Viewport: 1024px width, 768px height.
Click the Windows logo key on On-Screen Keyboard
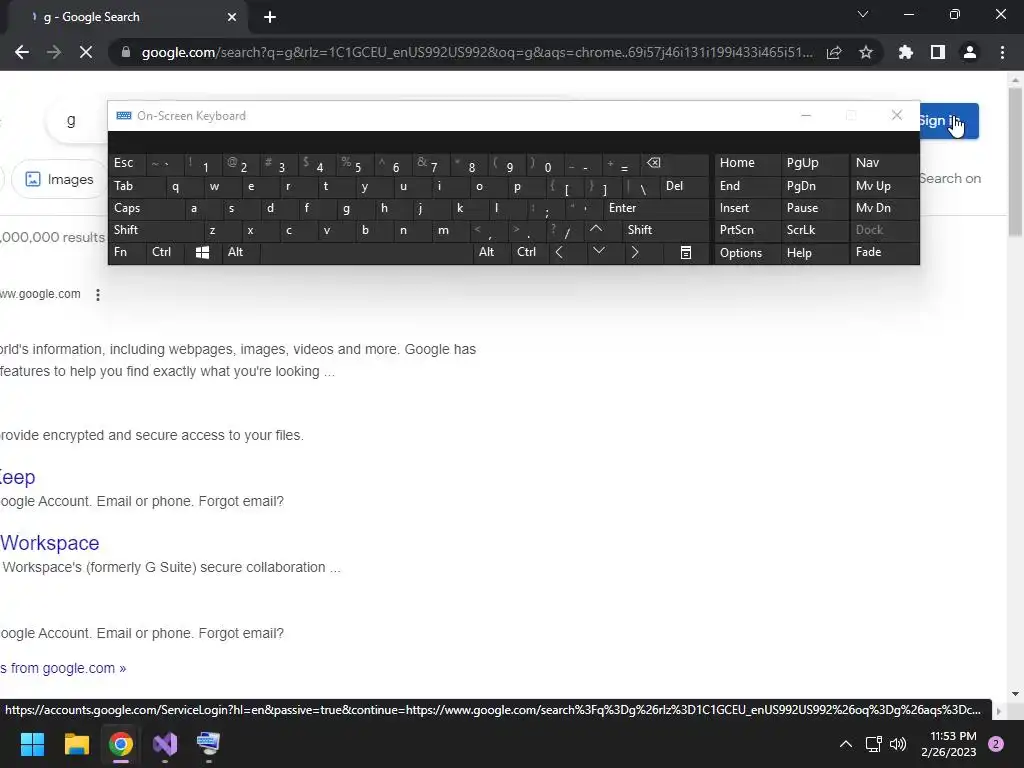(x=202, y=252)
